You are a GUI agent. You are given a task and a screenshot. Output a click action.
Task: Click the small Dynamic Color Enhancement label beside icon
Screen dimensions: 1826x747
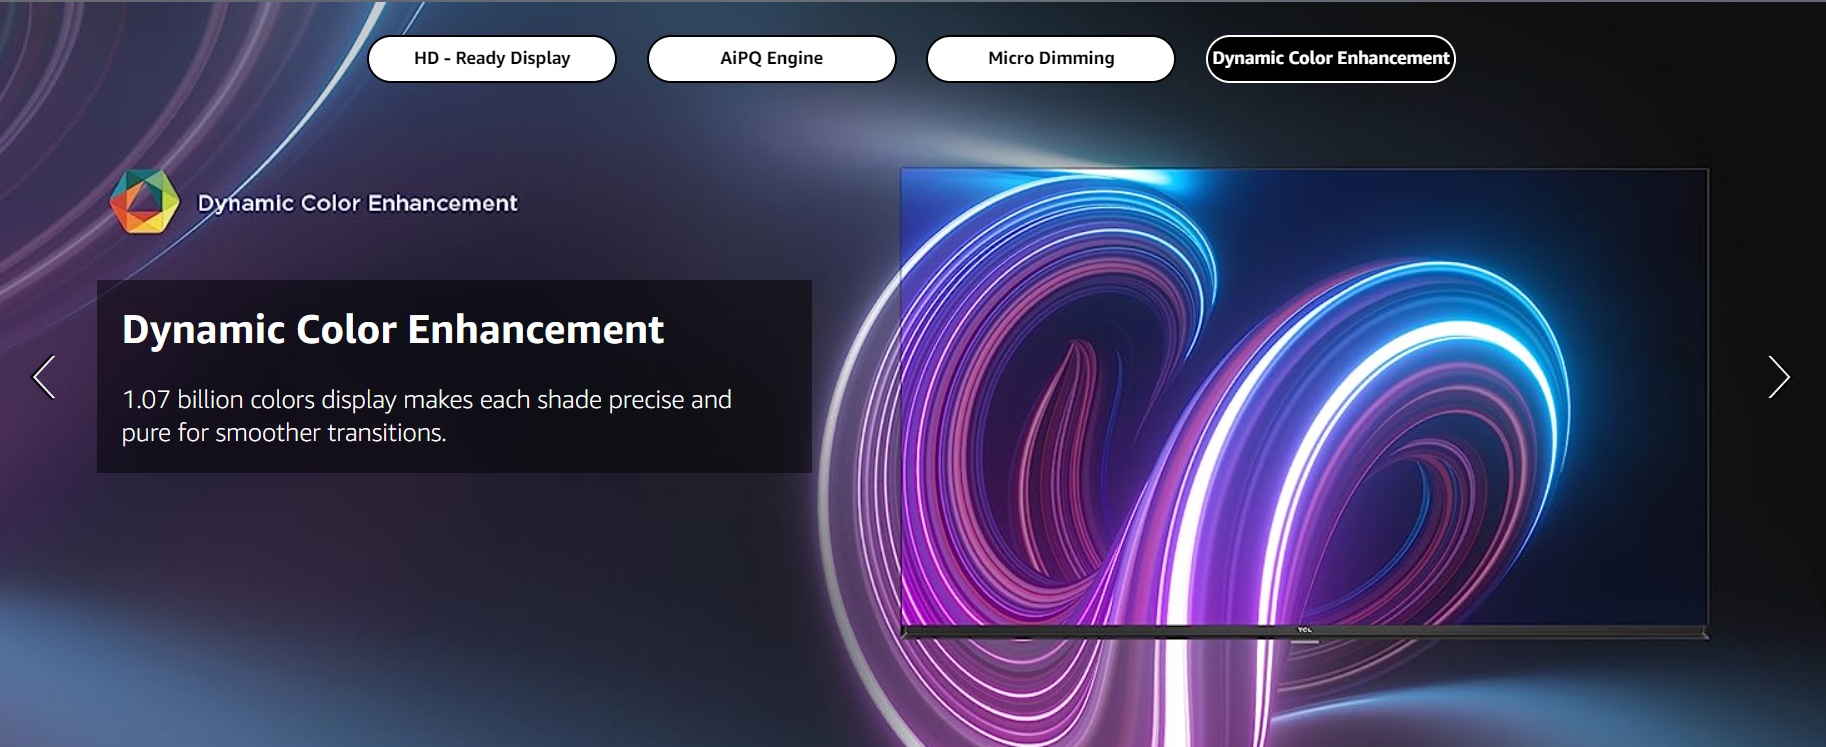[357, 203]
